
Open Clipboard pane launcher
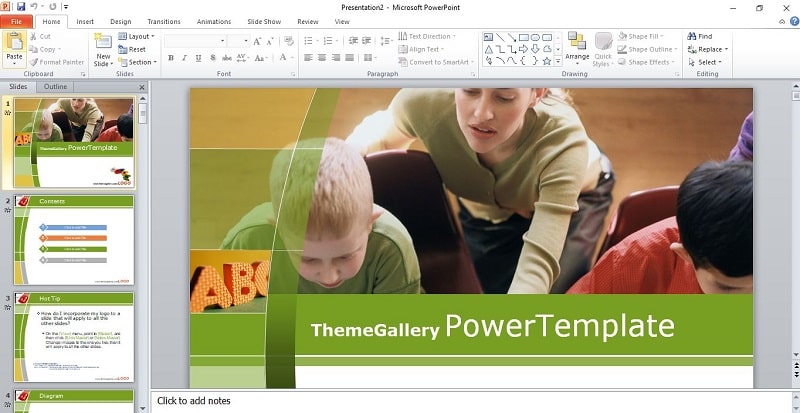(83, 75)
